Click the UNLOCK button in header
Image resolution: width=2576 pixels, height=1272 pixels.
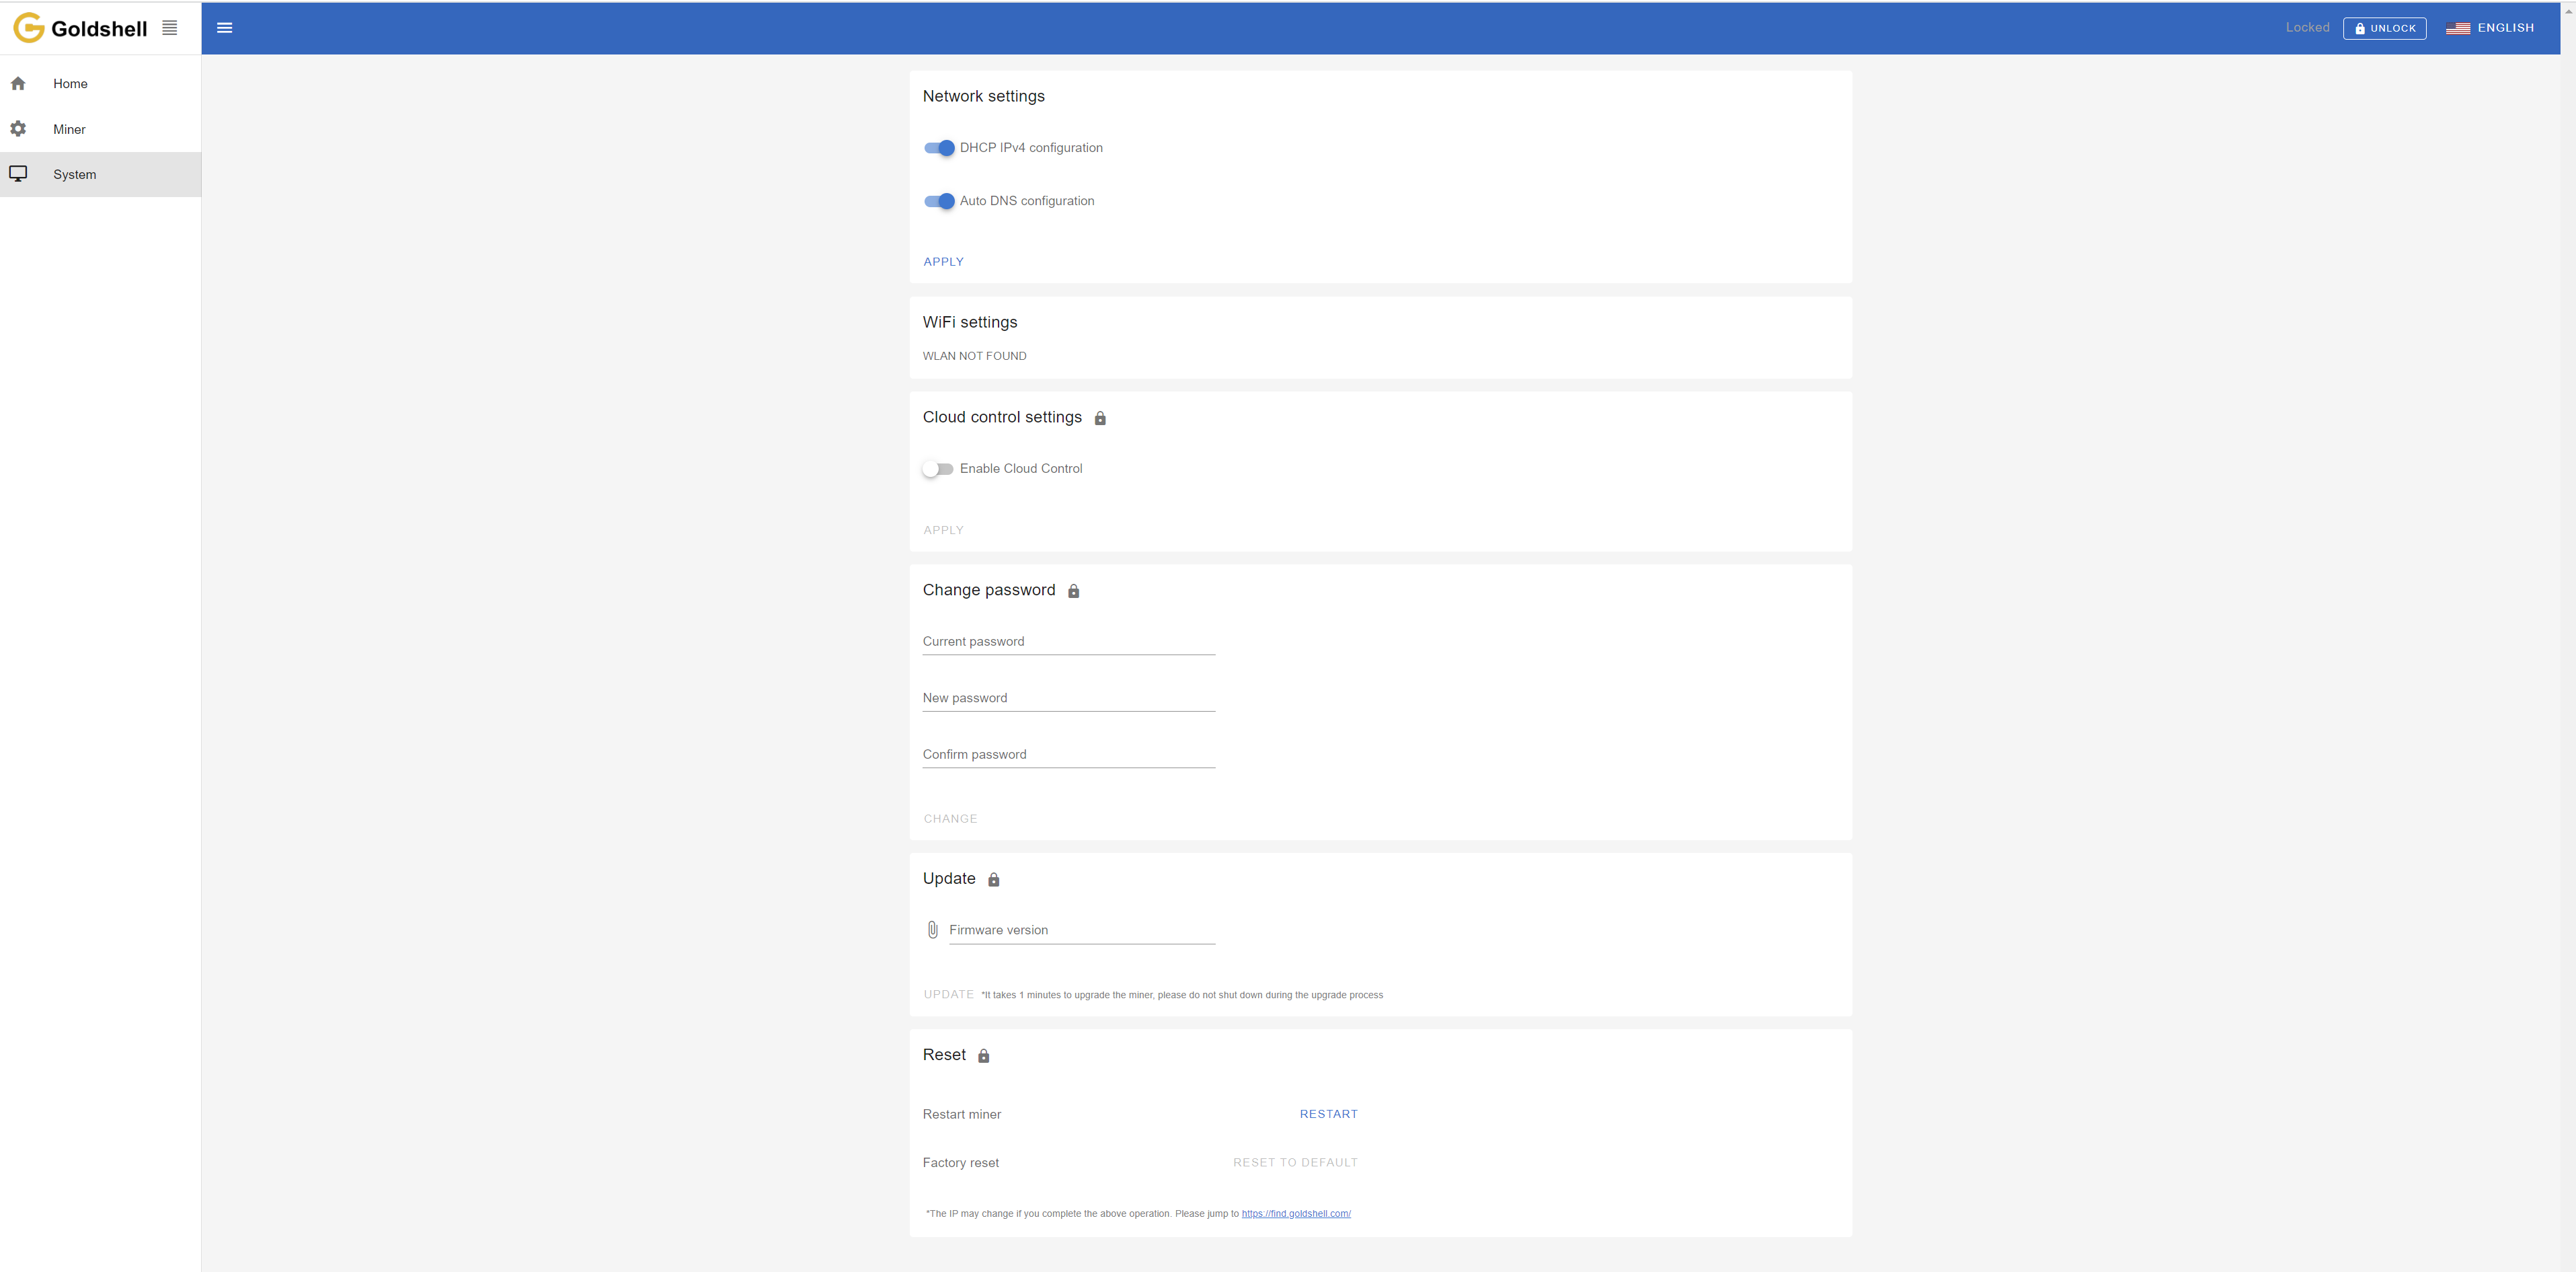[2384, 28]
